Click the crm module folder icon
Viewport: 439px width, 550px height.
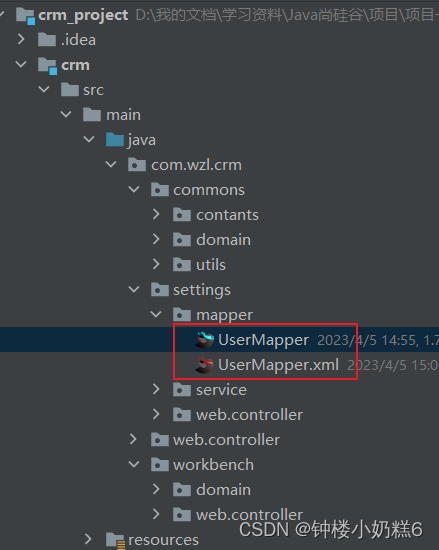[47, 66]
